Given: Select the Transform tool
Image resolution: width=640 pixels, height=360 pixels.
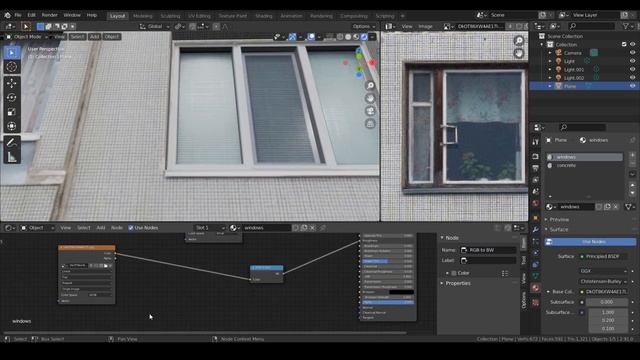Looking at the screenshot, I should pyautogui.click(x=11, y=126).
